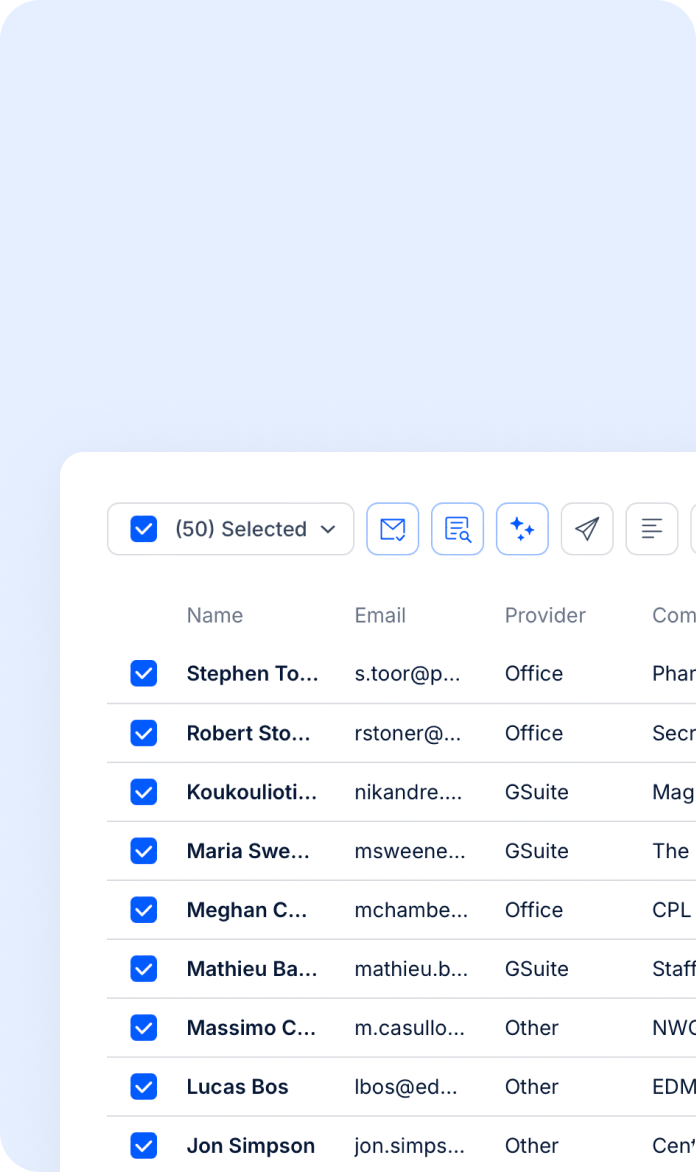Viewport: 696px width, 1172px height.
Task: Select Office provider in Robert Sto... row
Action: pos(534,732)
